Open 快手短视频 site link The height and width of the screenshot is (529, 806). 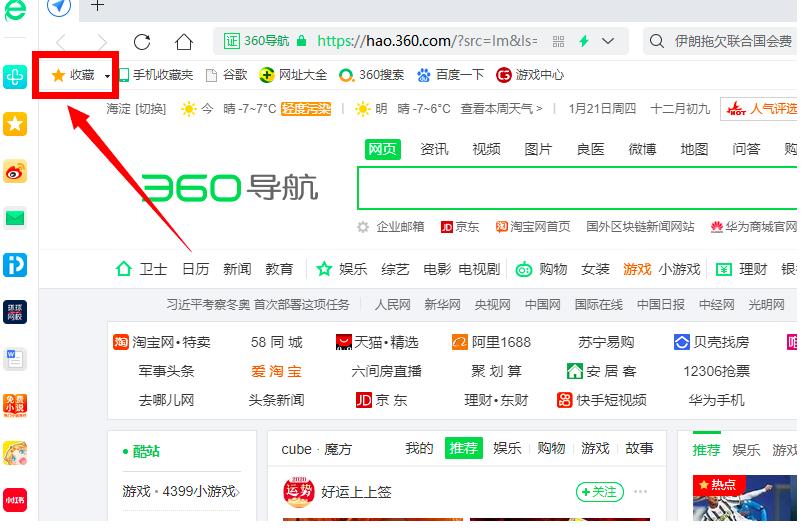[602, 400]
